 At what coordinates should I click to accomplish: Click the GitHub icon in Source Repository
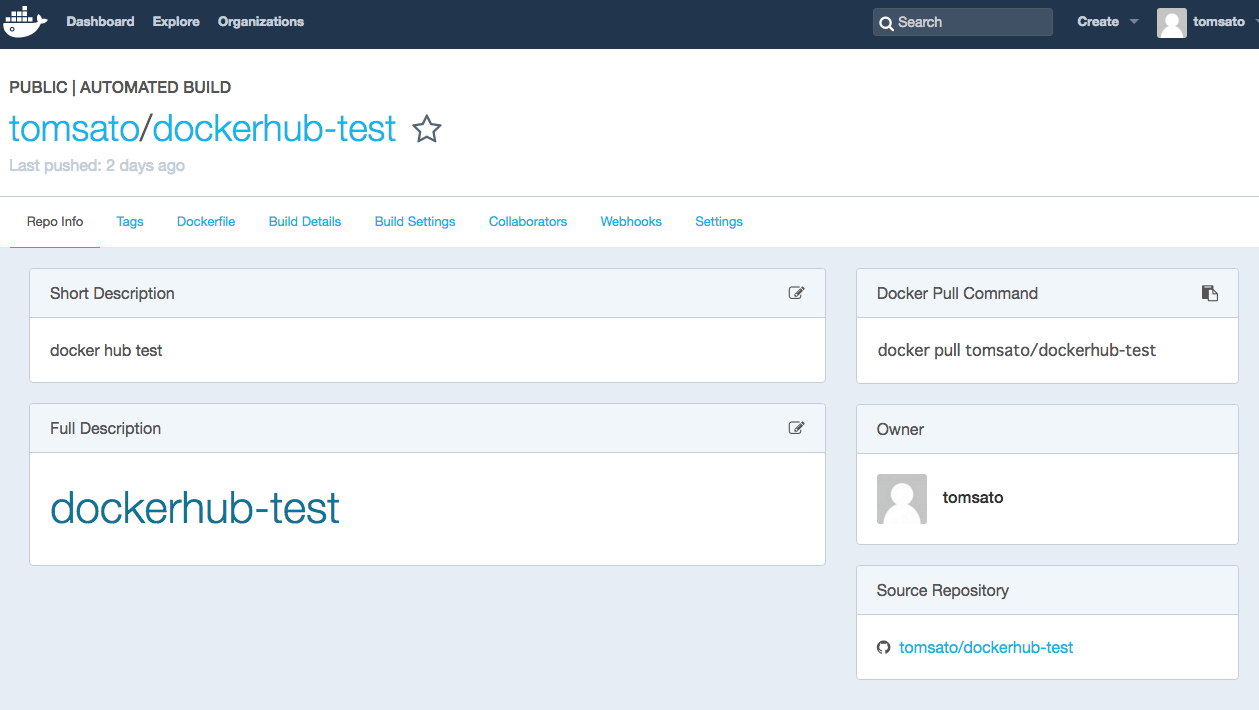tap(884, 647)
